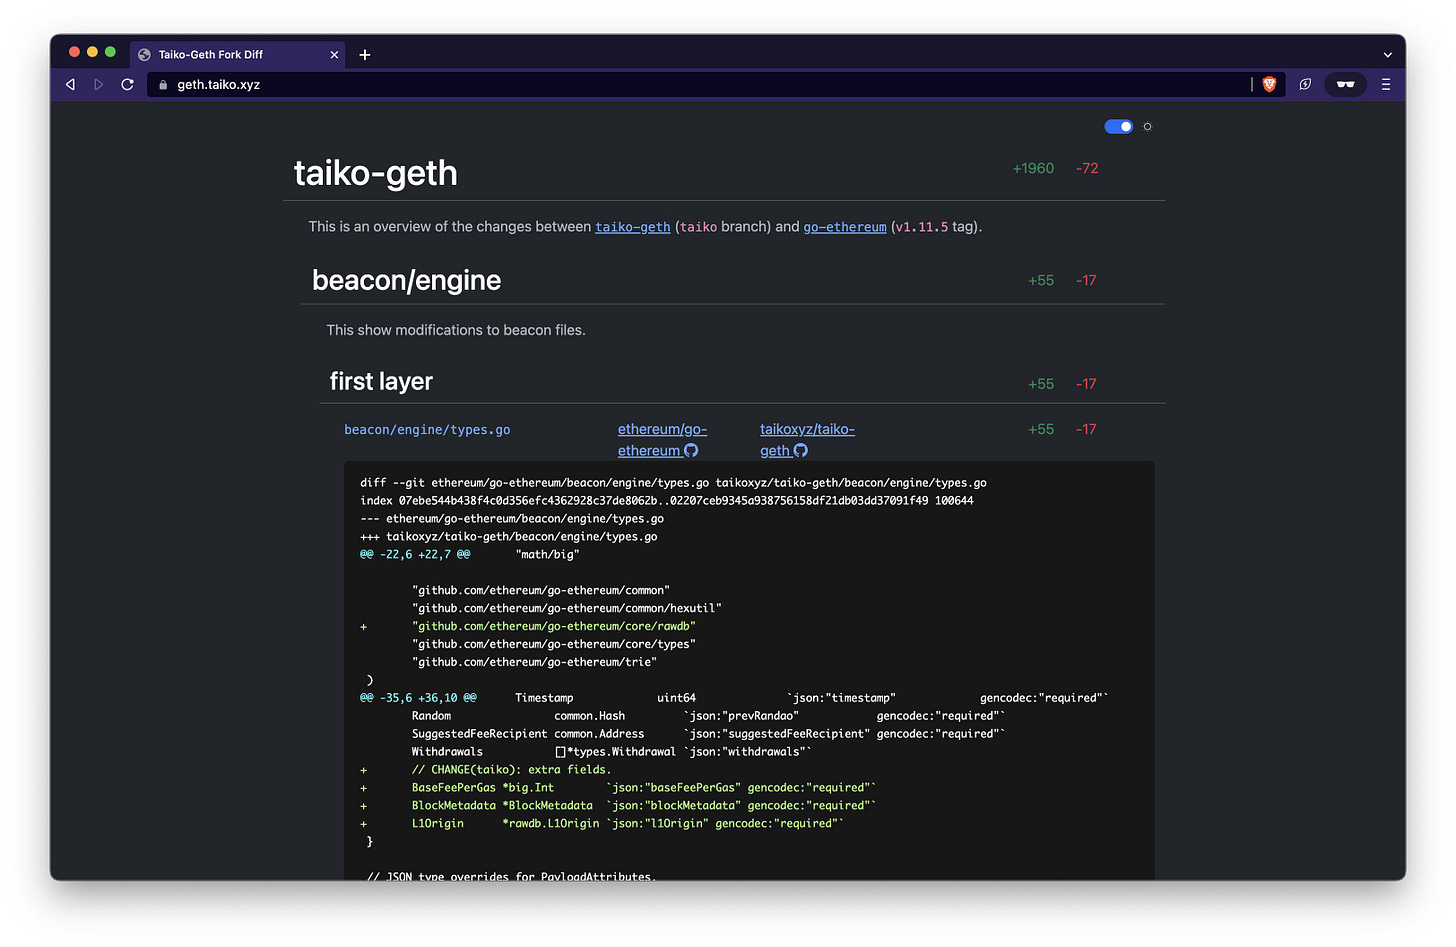Collapse the taiko-geth main heading
This screenshot has width=1456, height=947.
pyautogui.click(x=376, y=173)
